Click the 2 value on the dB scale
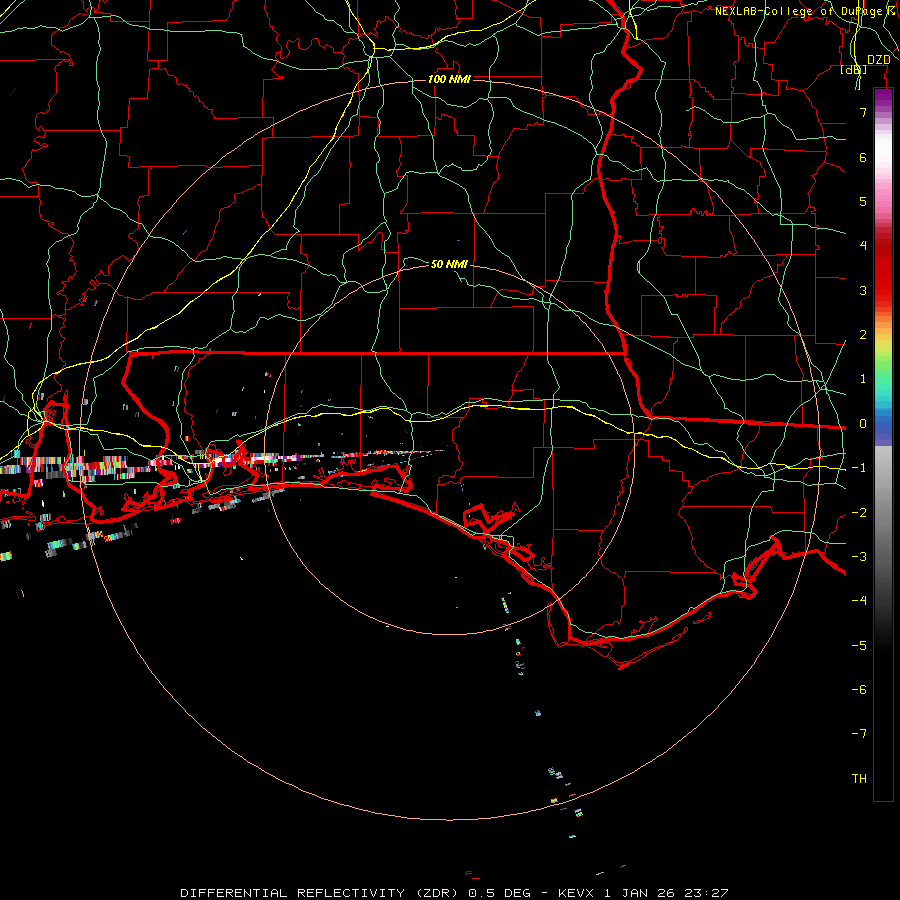The height and width of the screenshot is (900, 900). click(x=863, y=335)
